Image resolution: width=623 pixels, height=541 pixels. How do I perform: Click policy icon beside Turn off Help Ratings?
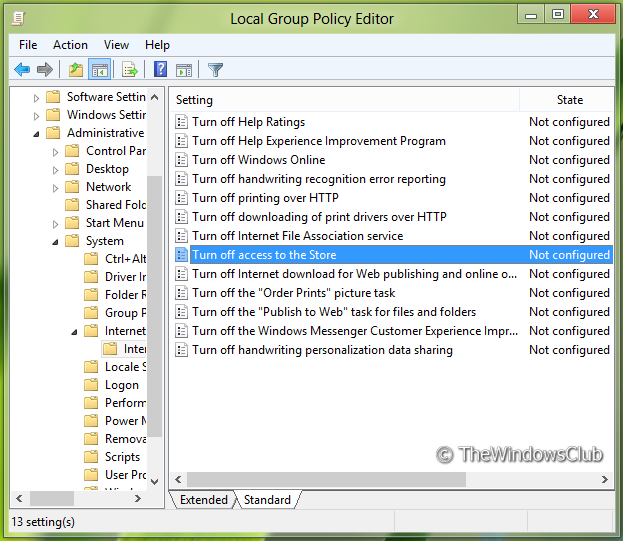[x=182, y=122]
